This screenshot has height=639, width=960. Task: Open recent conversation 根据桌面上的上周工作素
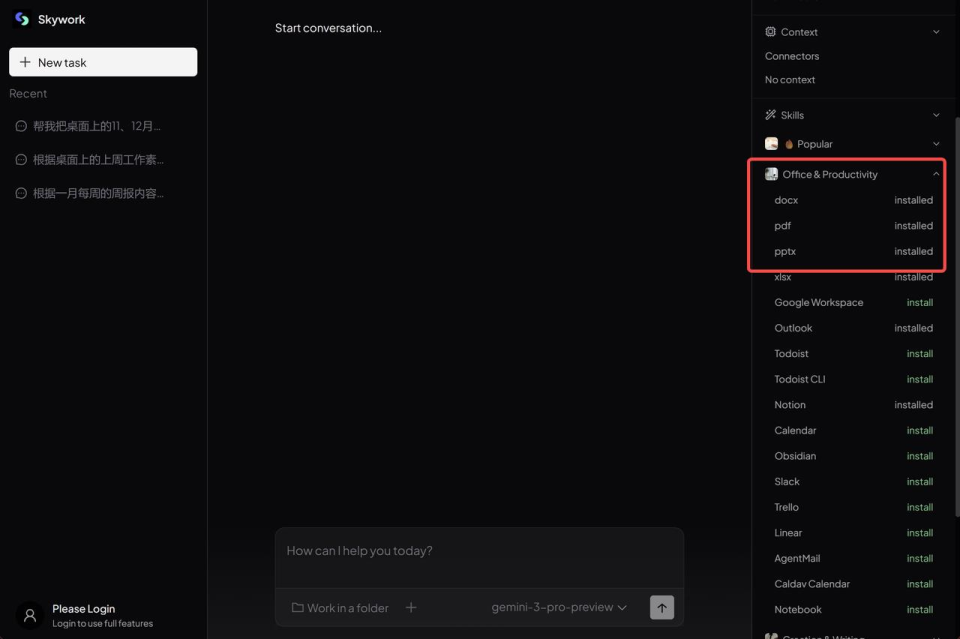tap(98, 160)
